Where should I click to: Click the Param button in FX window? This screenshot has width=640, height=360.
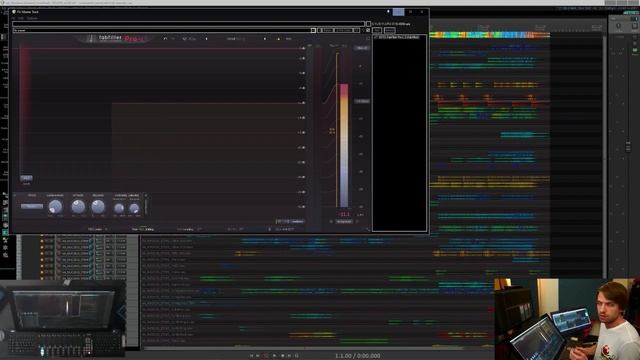tap(327, 31)
